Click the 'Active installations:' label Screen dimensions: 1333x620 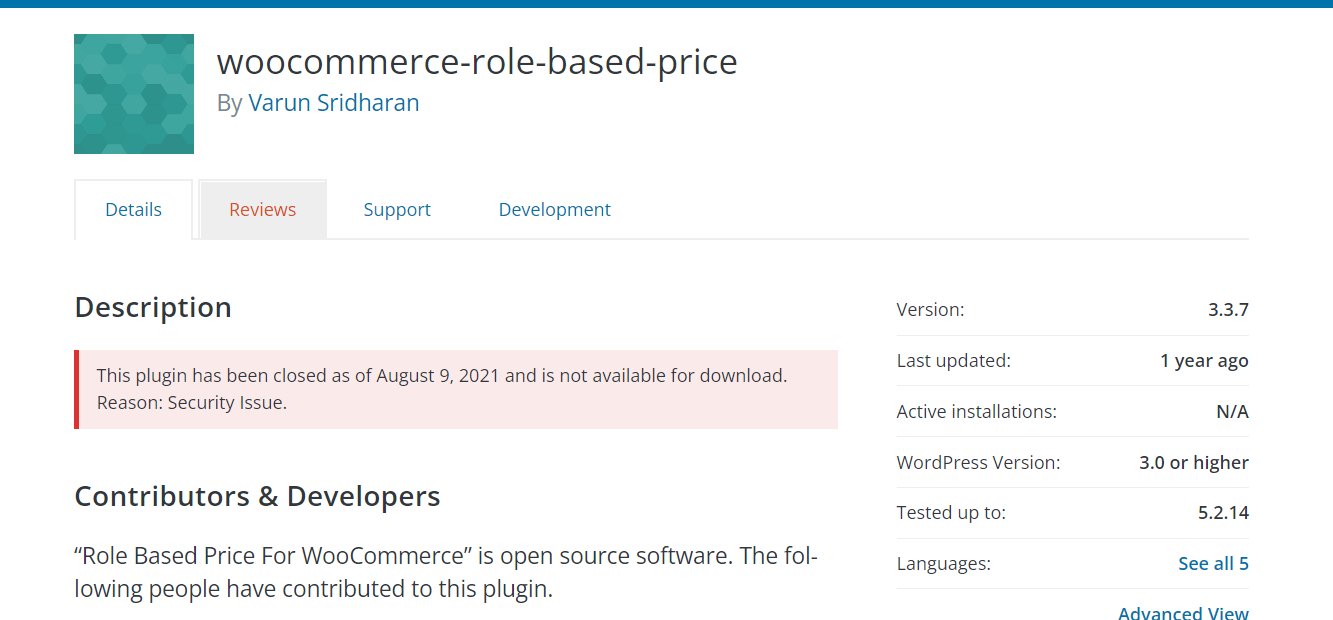tap(977, 412)
